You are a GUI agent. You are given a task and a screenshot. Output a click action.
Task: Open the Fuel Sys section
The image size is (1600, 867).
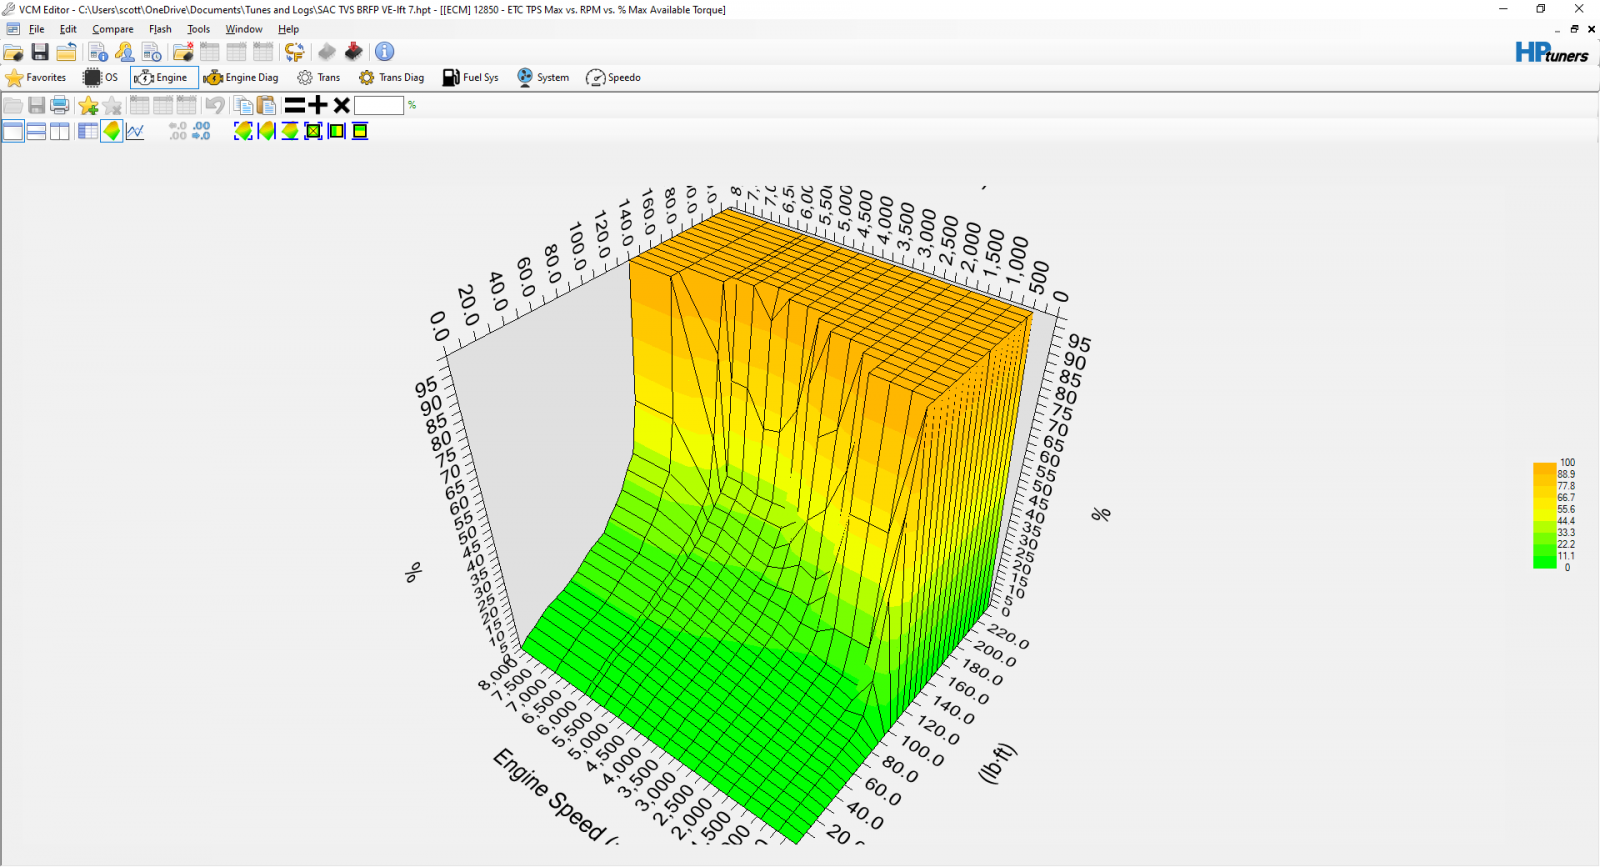471,77
